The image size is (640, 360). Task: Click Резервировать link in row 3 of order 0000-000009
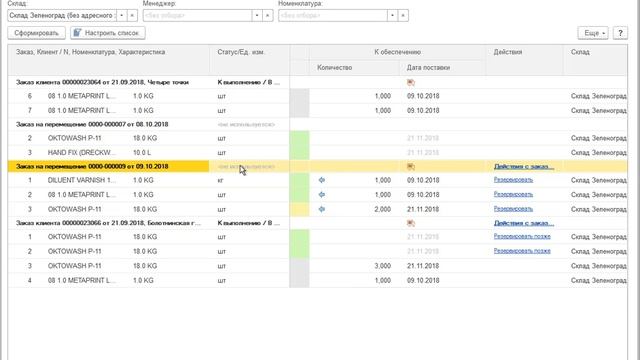[513, 209]
